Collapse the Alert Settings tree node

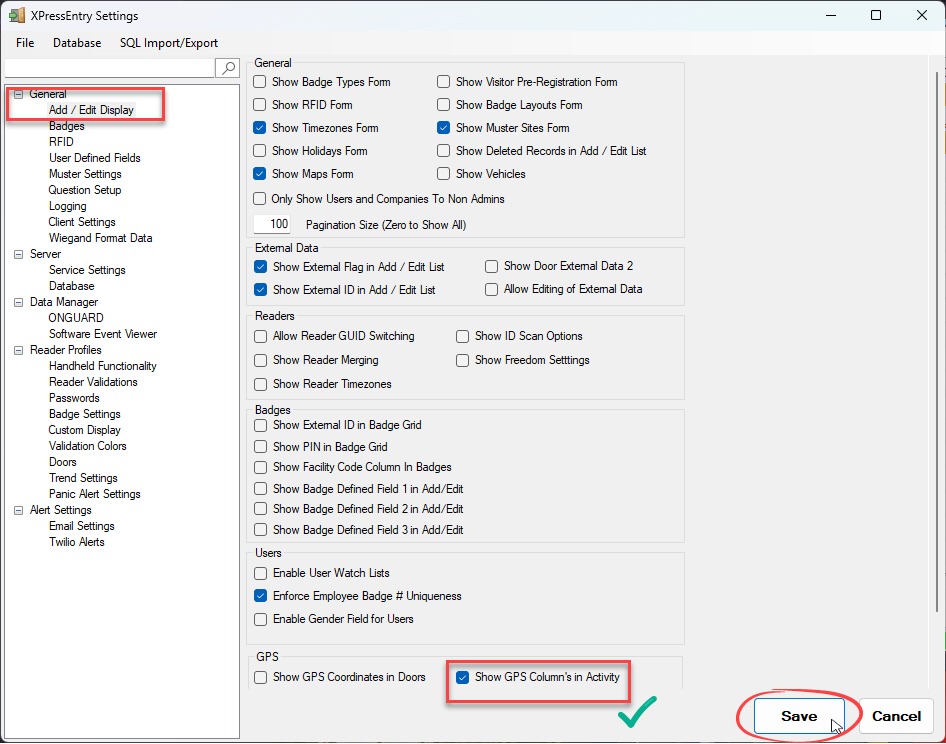point(18,510)
